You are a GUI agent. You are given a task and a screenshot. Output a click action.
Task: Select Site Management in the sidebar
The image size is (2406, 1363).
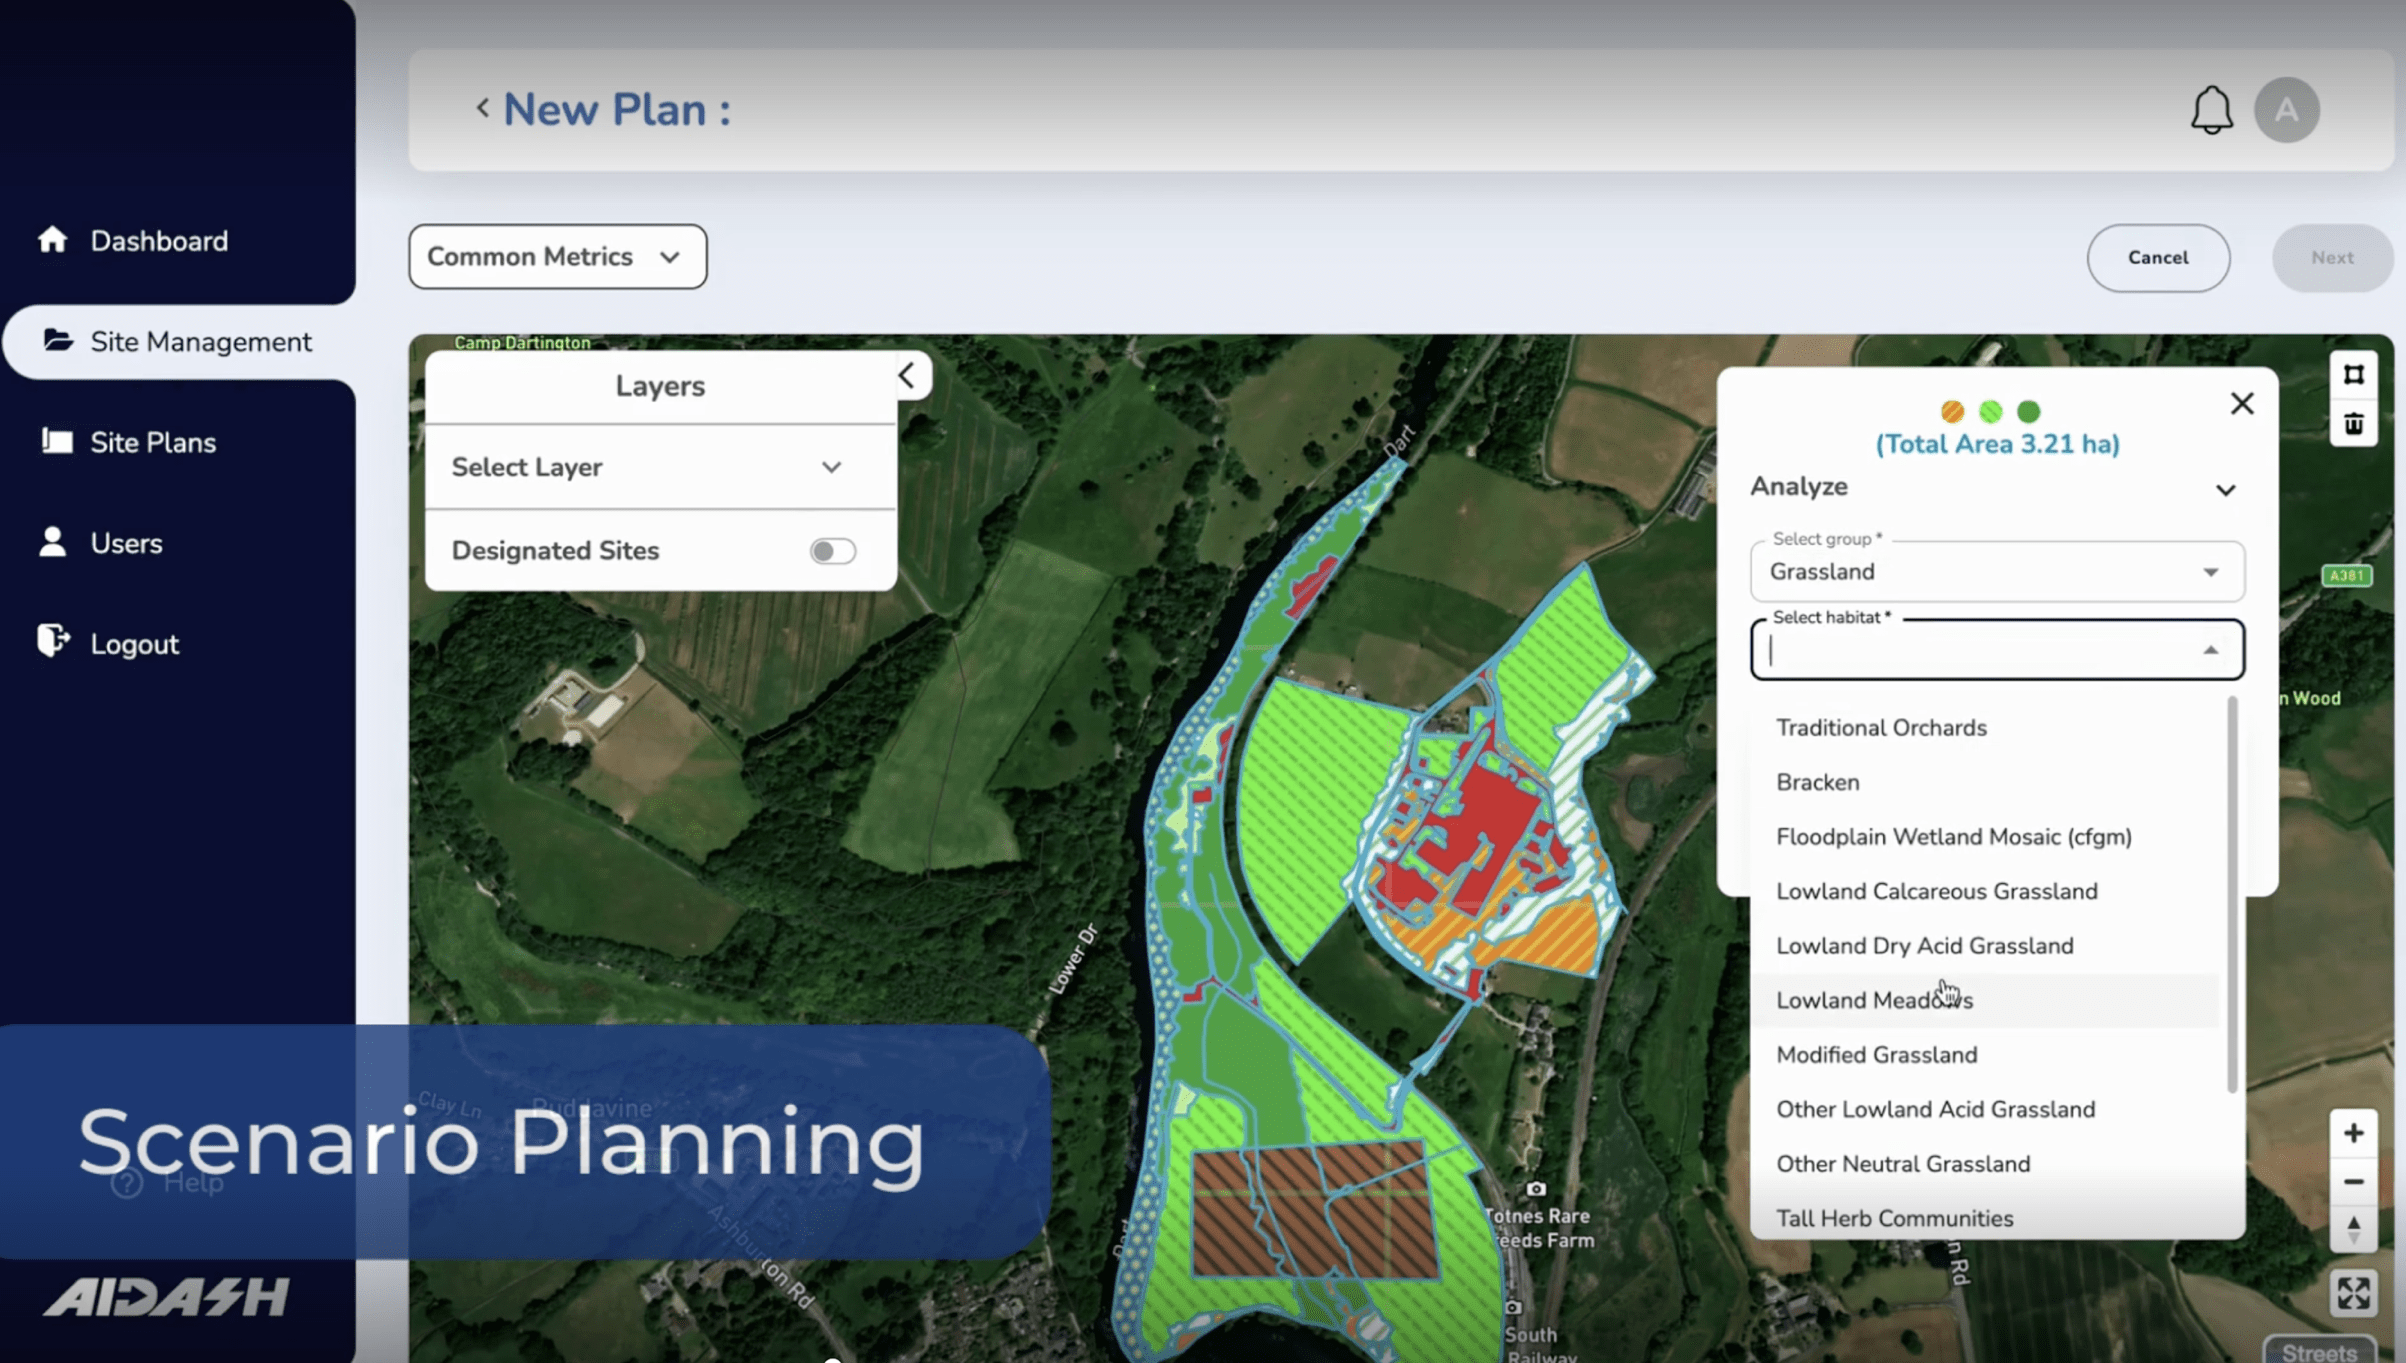[x=178, y=342]
